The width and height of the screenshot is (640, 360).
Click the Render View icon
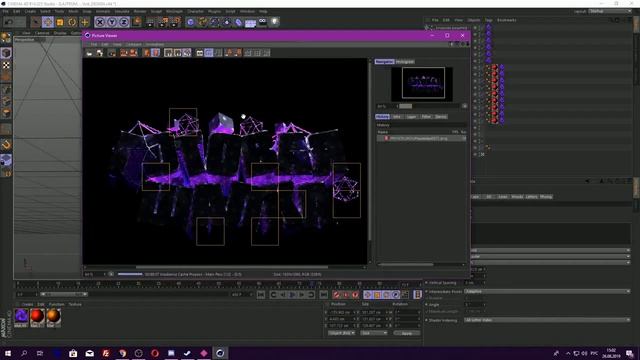point(150,22)
